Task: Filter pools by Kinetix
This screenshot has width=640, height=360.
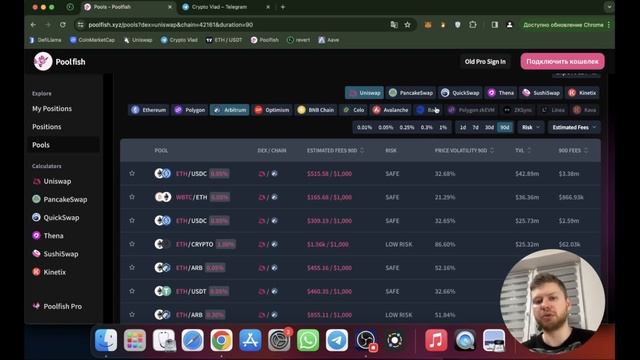Action: (582, 93)
